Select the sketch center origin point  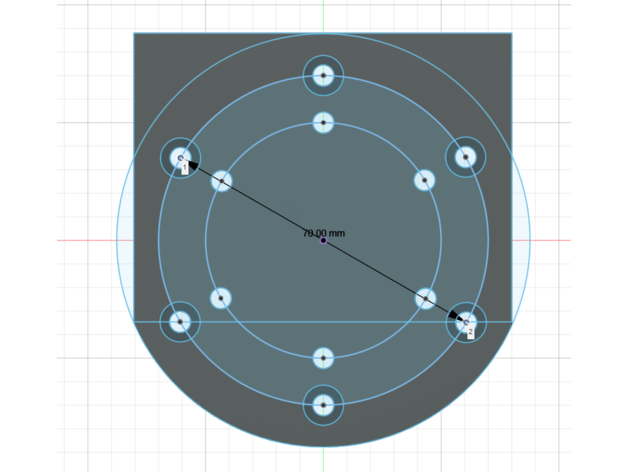pos(323,240)
